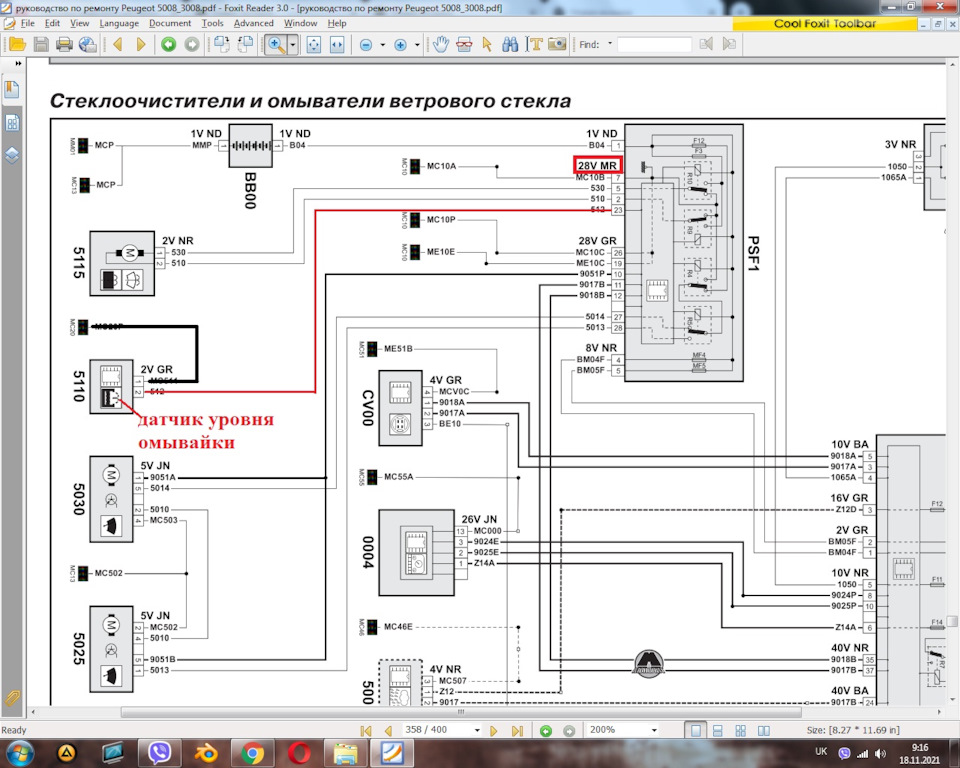Select the Select Text tool
960x768 pixels.
pos(534,44)
